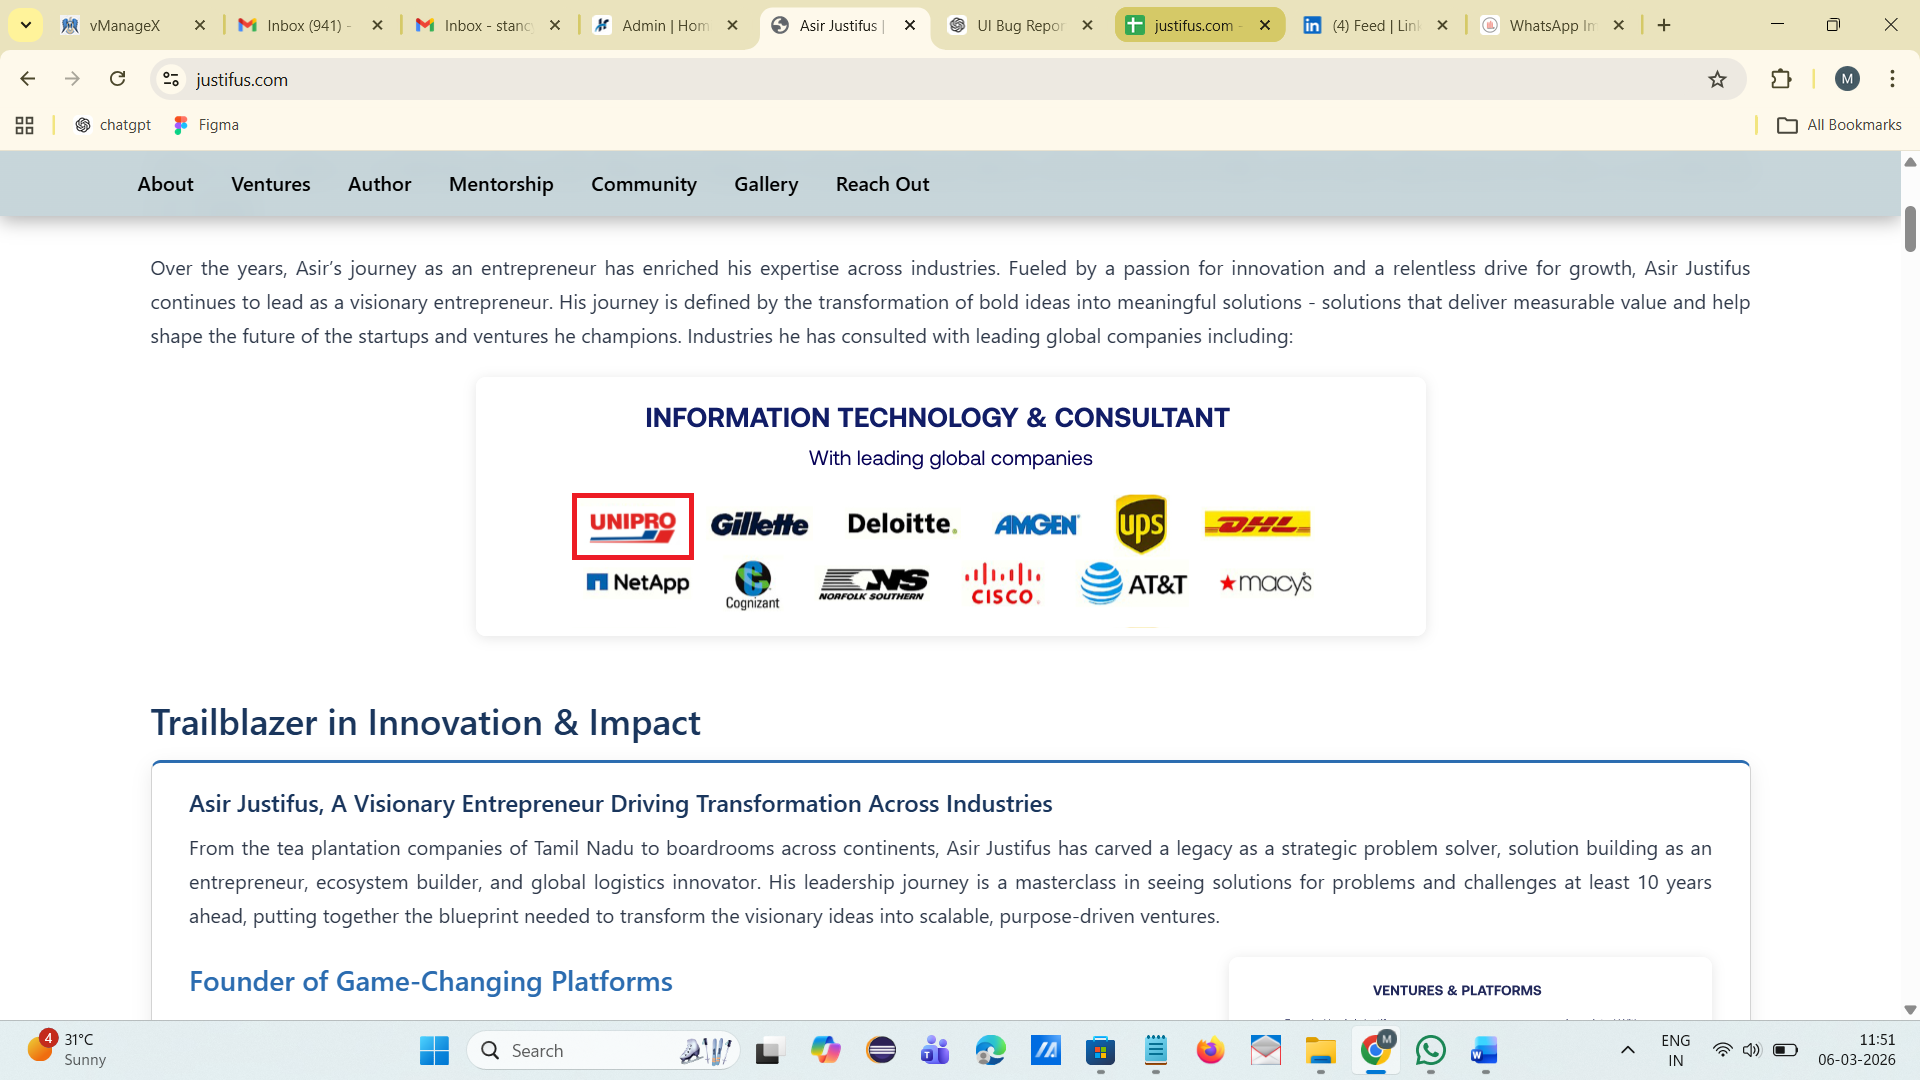This screenshot has width=1920, height=1080.
Task: Open WhatsApp from the taskbar
Action: (1430, 1050)
